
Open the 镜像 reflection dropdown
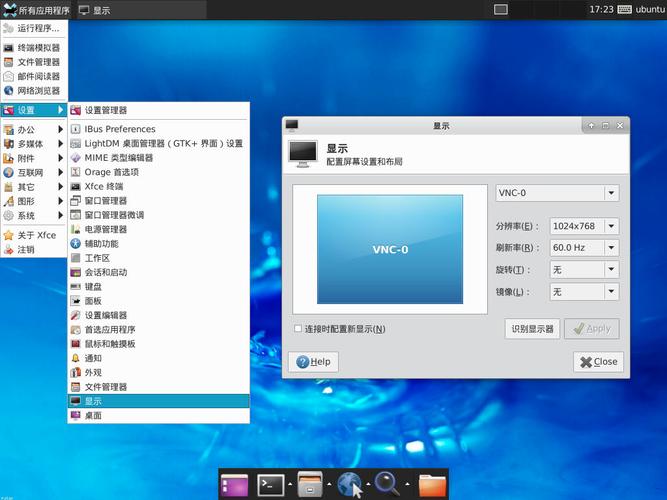coord(584,291)
